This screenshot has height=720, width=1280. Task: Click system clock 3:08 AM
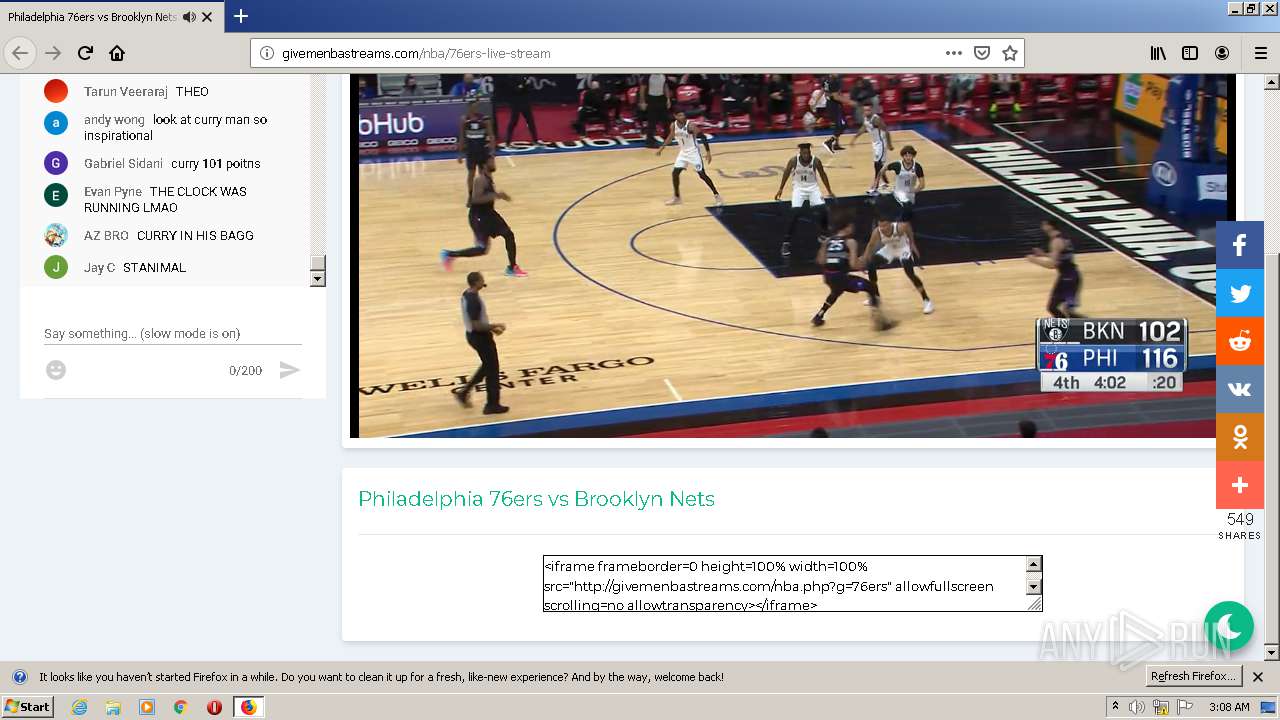(x=1229, y=707)
